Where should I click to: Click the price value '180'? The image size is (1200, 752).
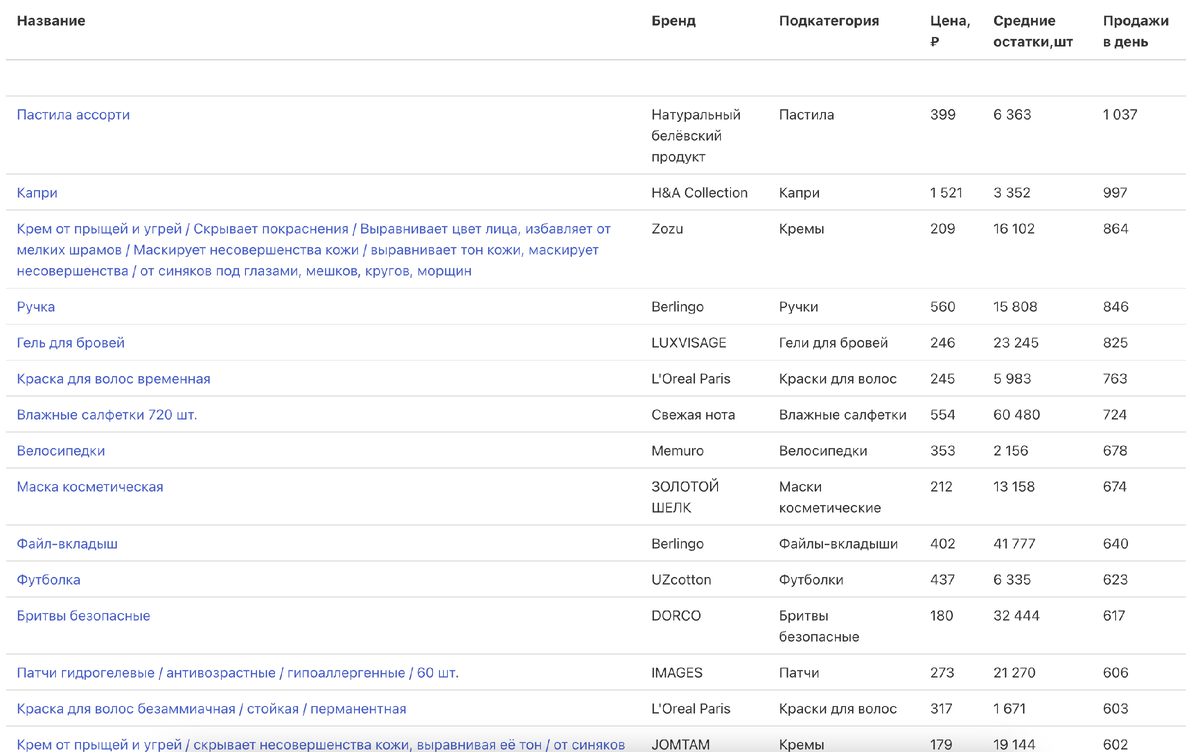(x=942, y=616)
